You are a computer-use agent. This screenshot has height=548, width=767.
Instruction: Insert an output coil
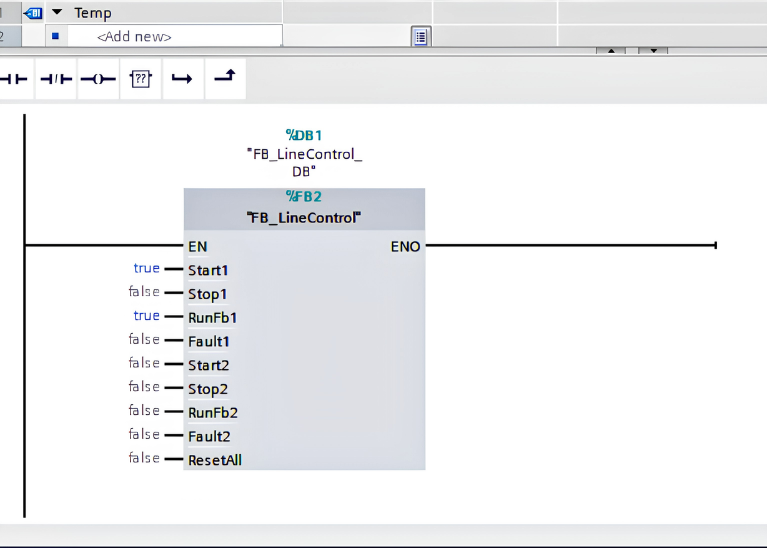click(98, 79)
